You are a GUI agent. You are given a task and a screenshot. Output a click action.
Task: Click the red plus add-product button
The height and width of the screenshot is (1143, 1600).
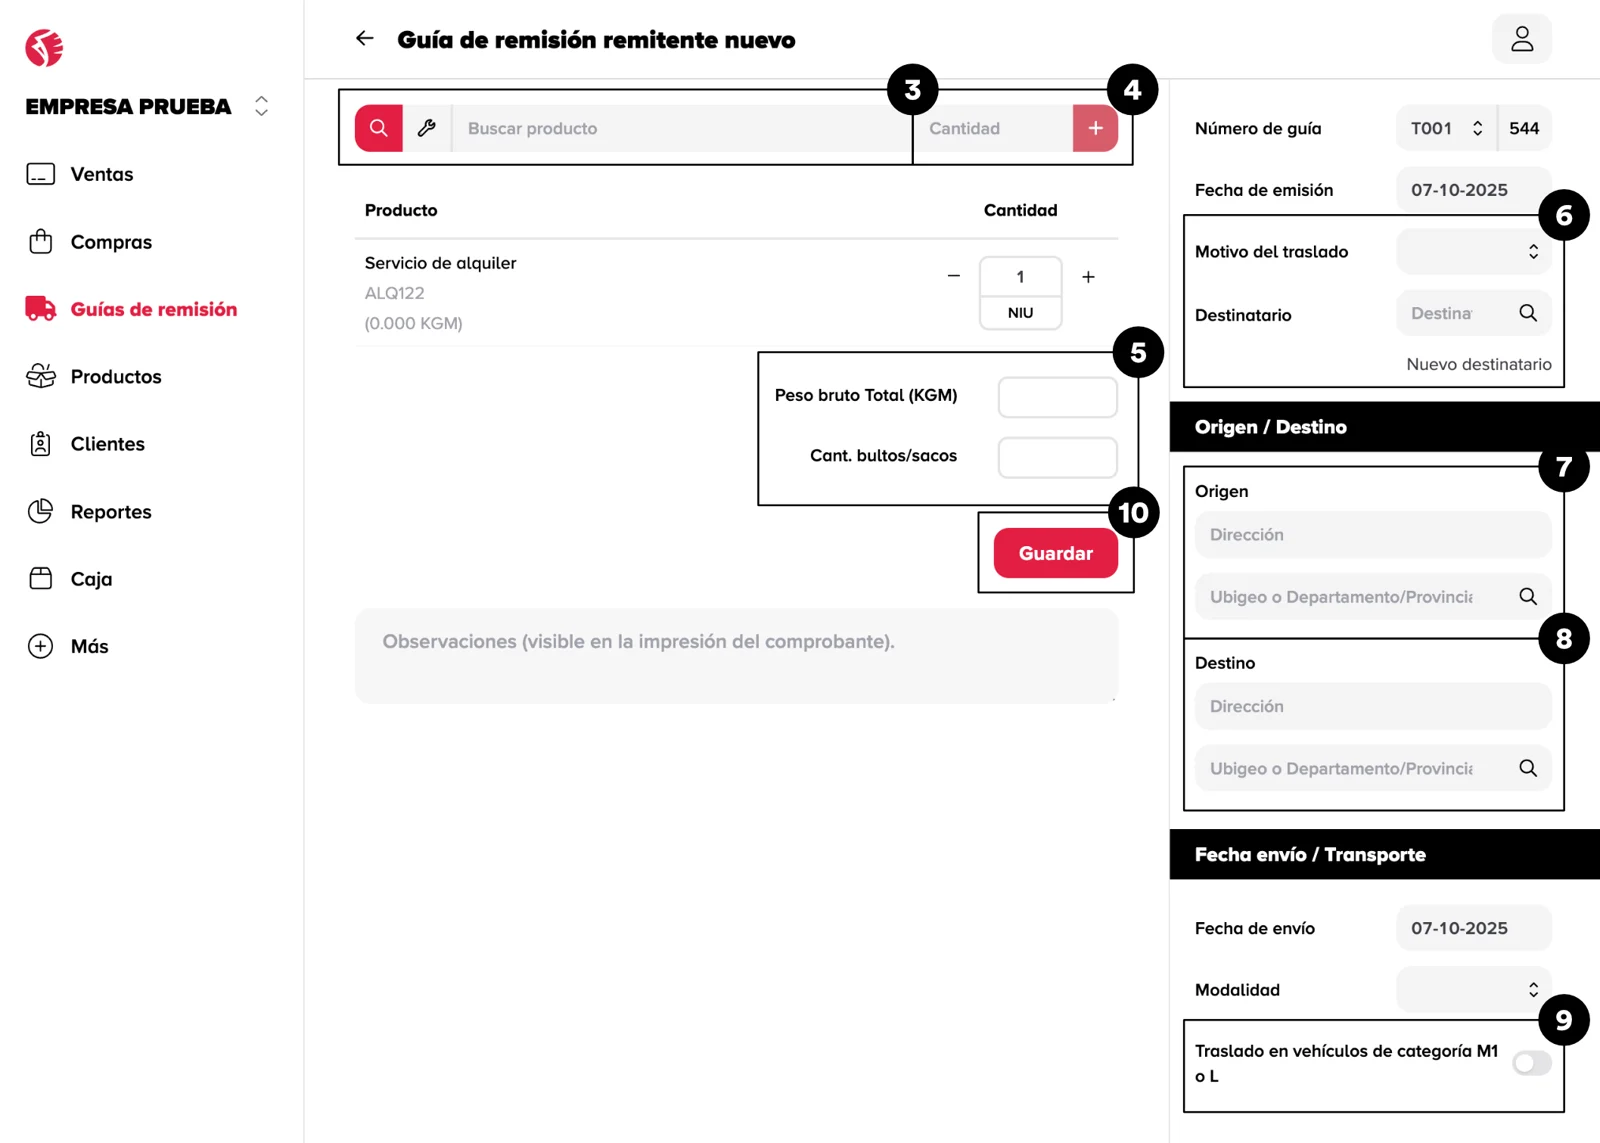(x=1095, y=128)
